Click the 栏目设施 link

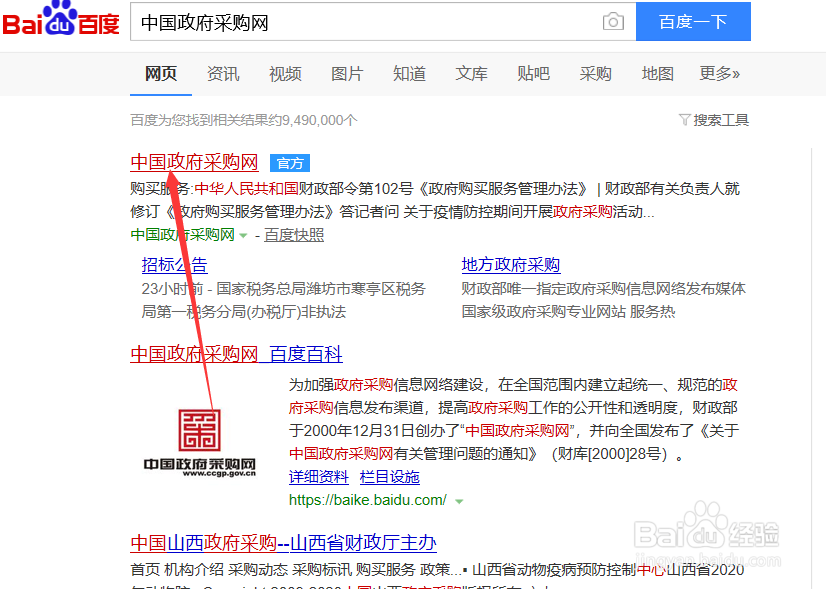(389, 477)
